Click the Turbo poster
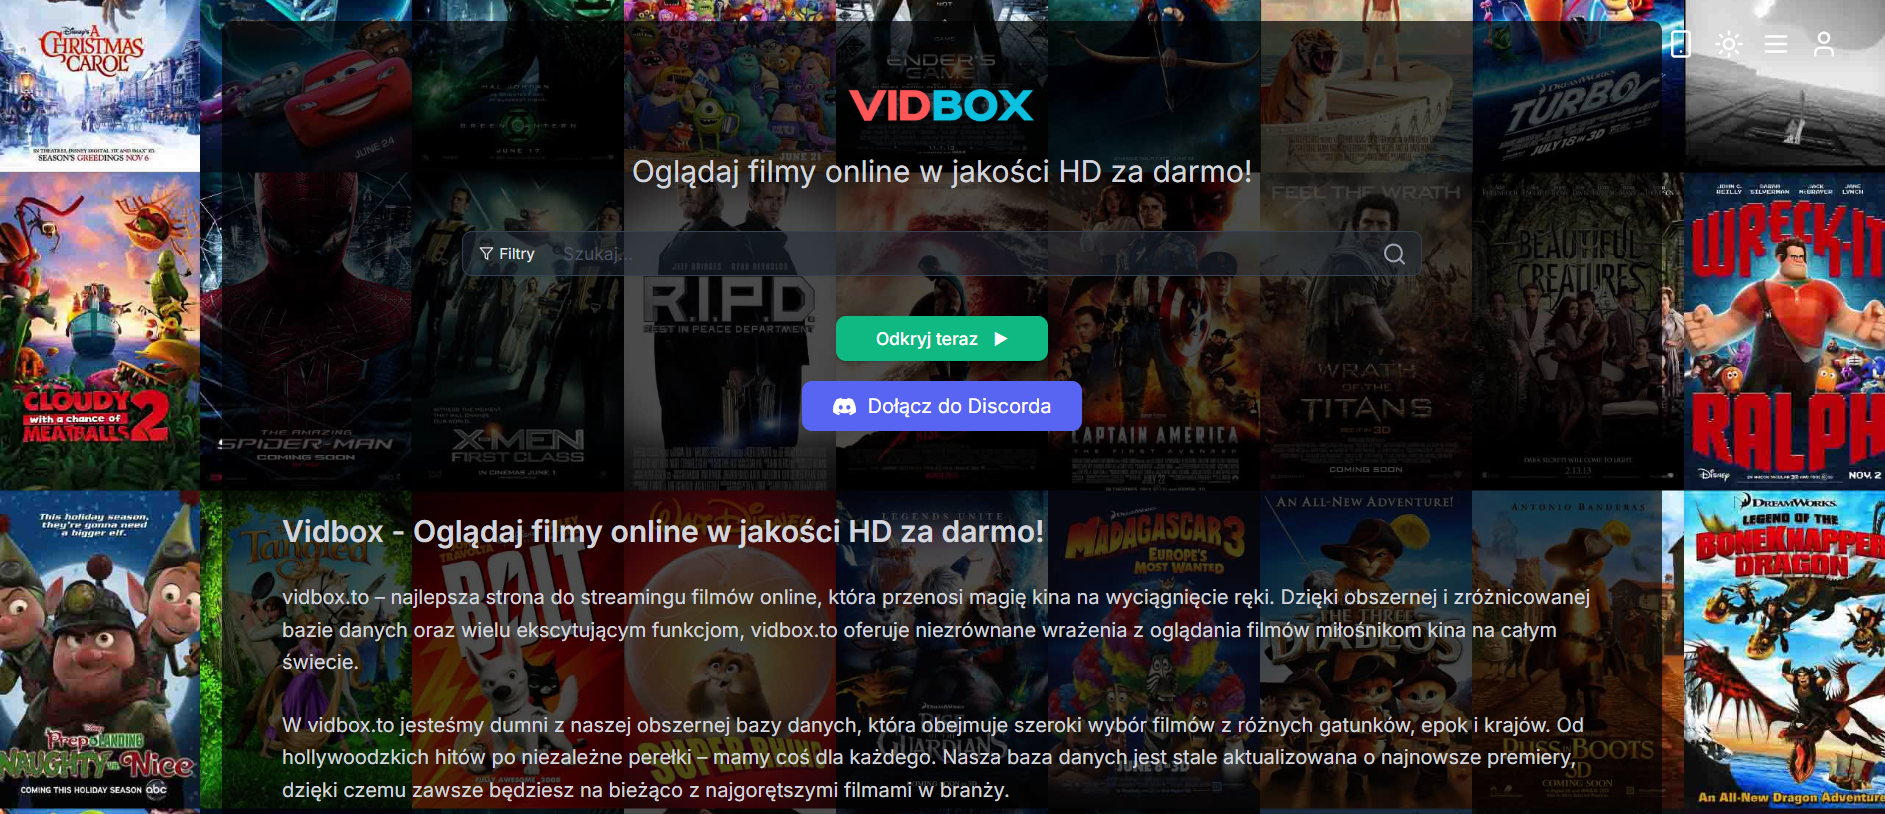Image resolution: width=1885 pixels, height=814 pixels. coord(1578,85)
